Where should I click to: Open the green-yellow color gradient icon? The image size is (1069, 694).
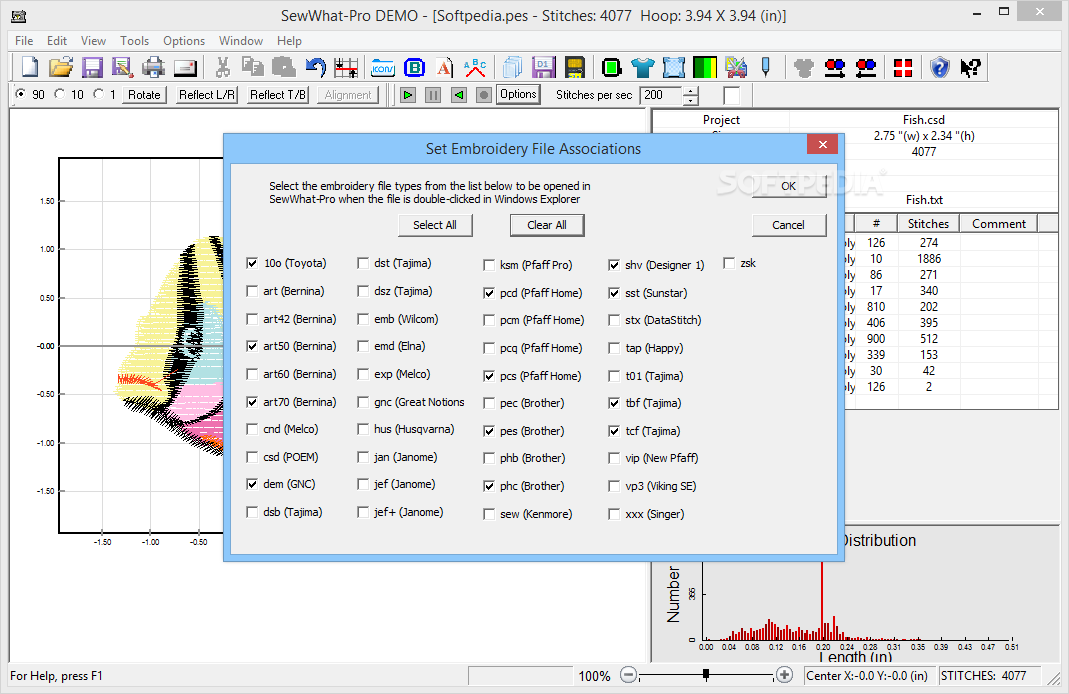[704, 67]
